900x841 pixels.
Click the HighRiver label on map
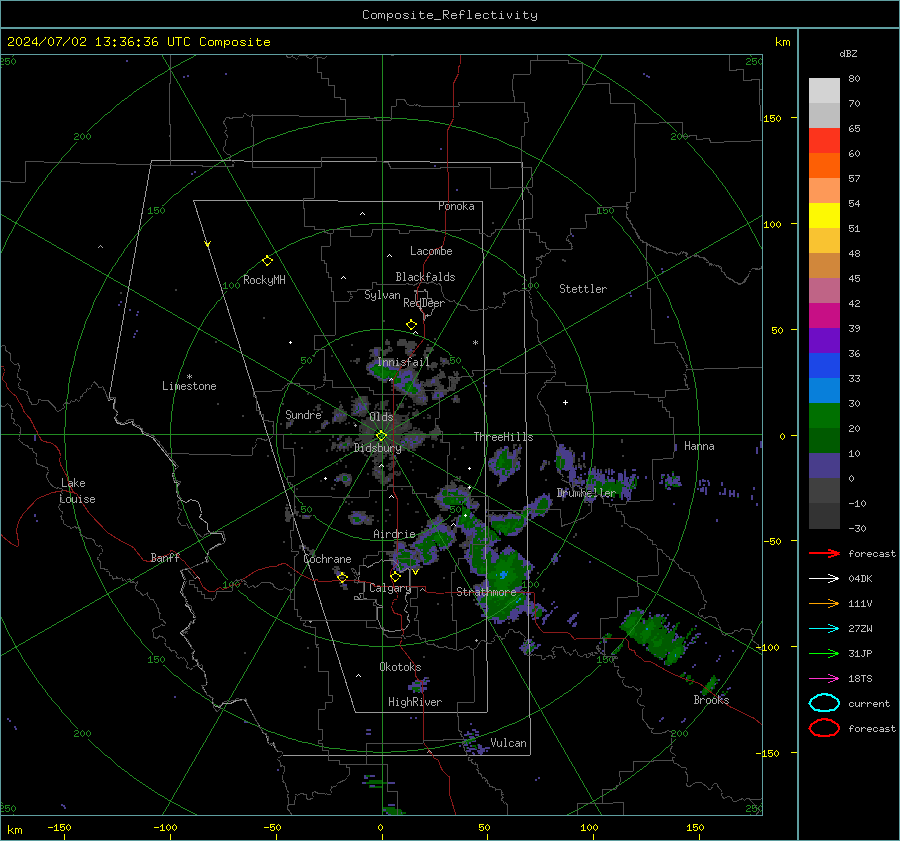pyautogui.click(x=415, y=702)
